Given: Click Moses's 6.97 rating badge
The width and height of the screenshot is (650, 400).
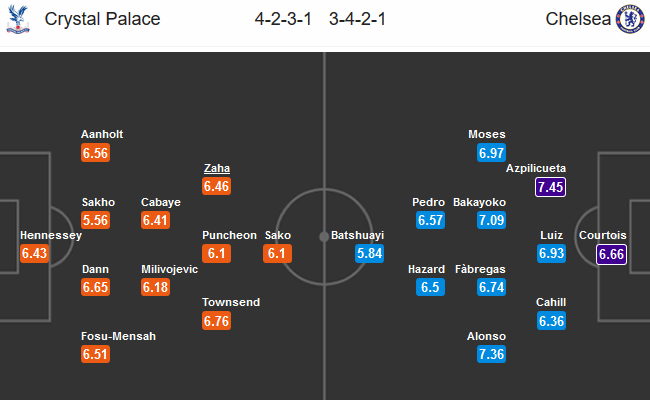Looking at the screenshot, I should coord(491,153).
